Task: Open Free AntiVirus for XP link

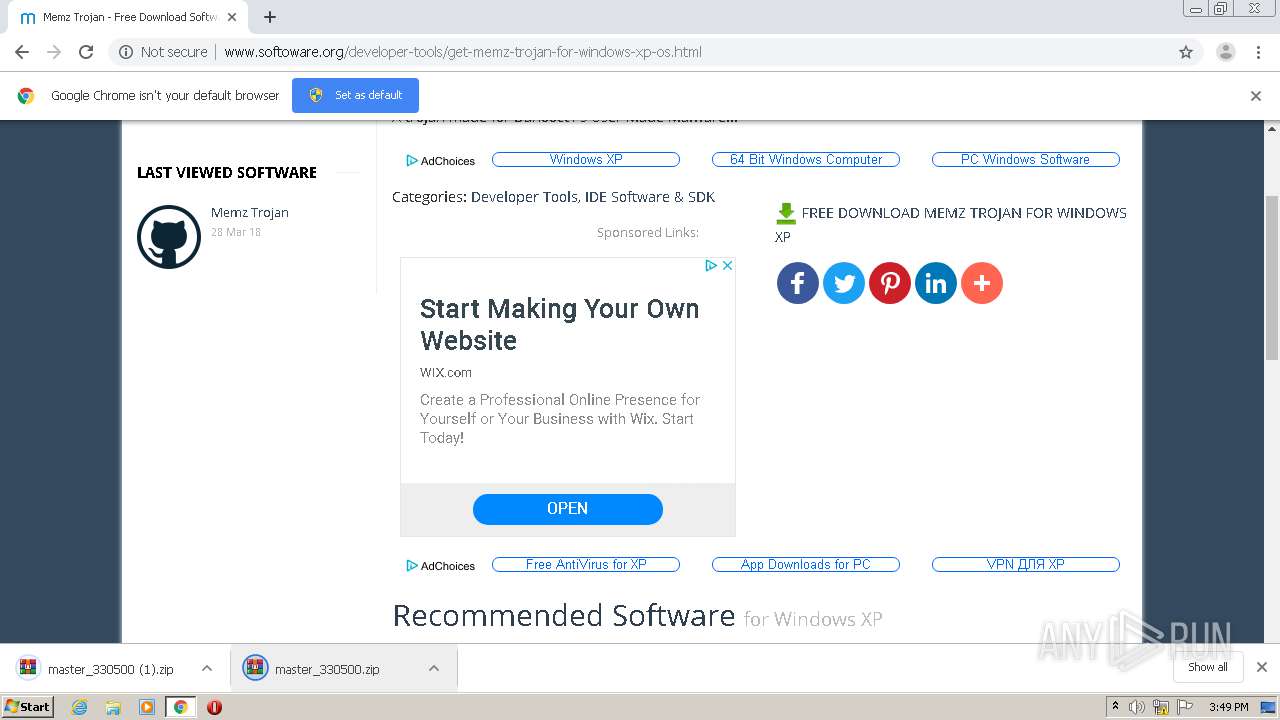Action: (586, 564)
